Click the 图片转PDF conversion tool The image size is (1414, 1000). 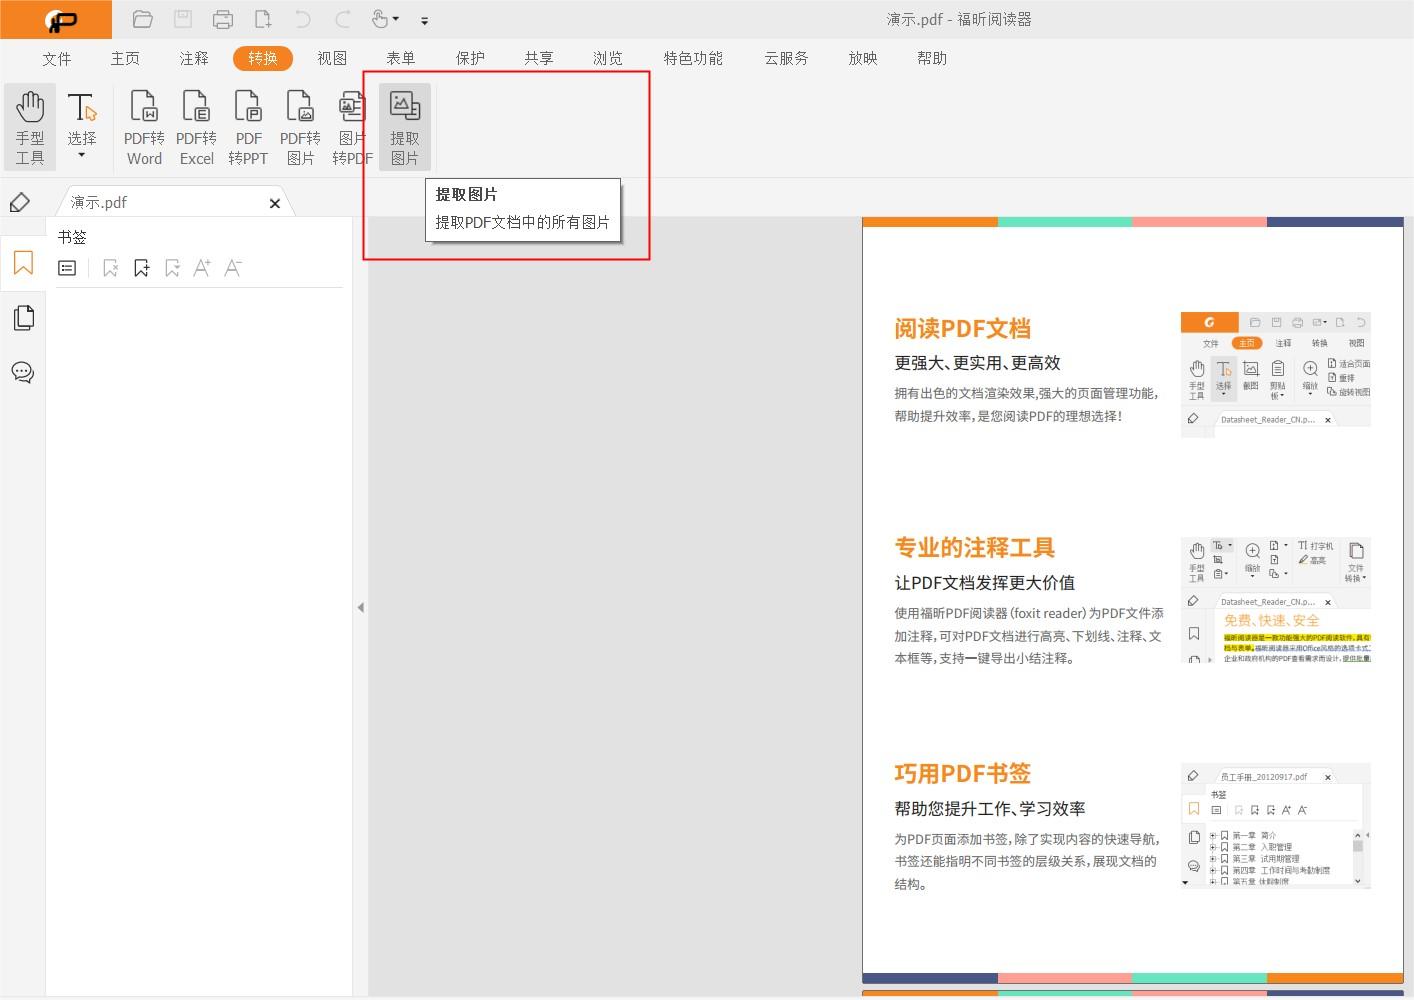(351, 127)
